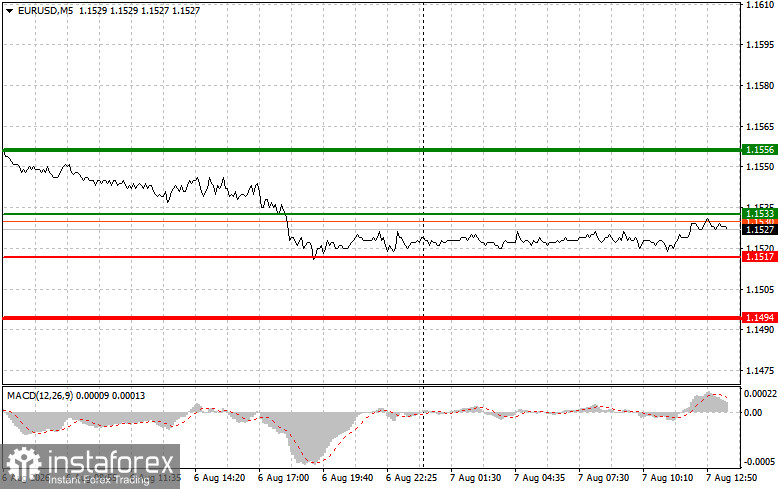This screenshot has height=489, width=781.
Task: Select the EURUSD,M5 symbol title
Action: pos(45,10)
